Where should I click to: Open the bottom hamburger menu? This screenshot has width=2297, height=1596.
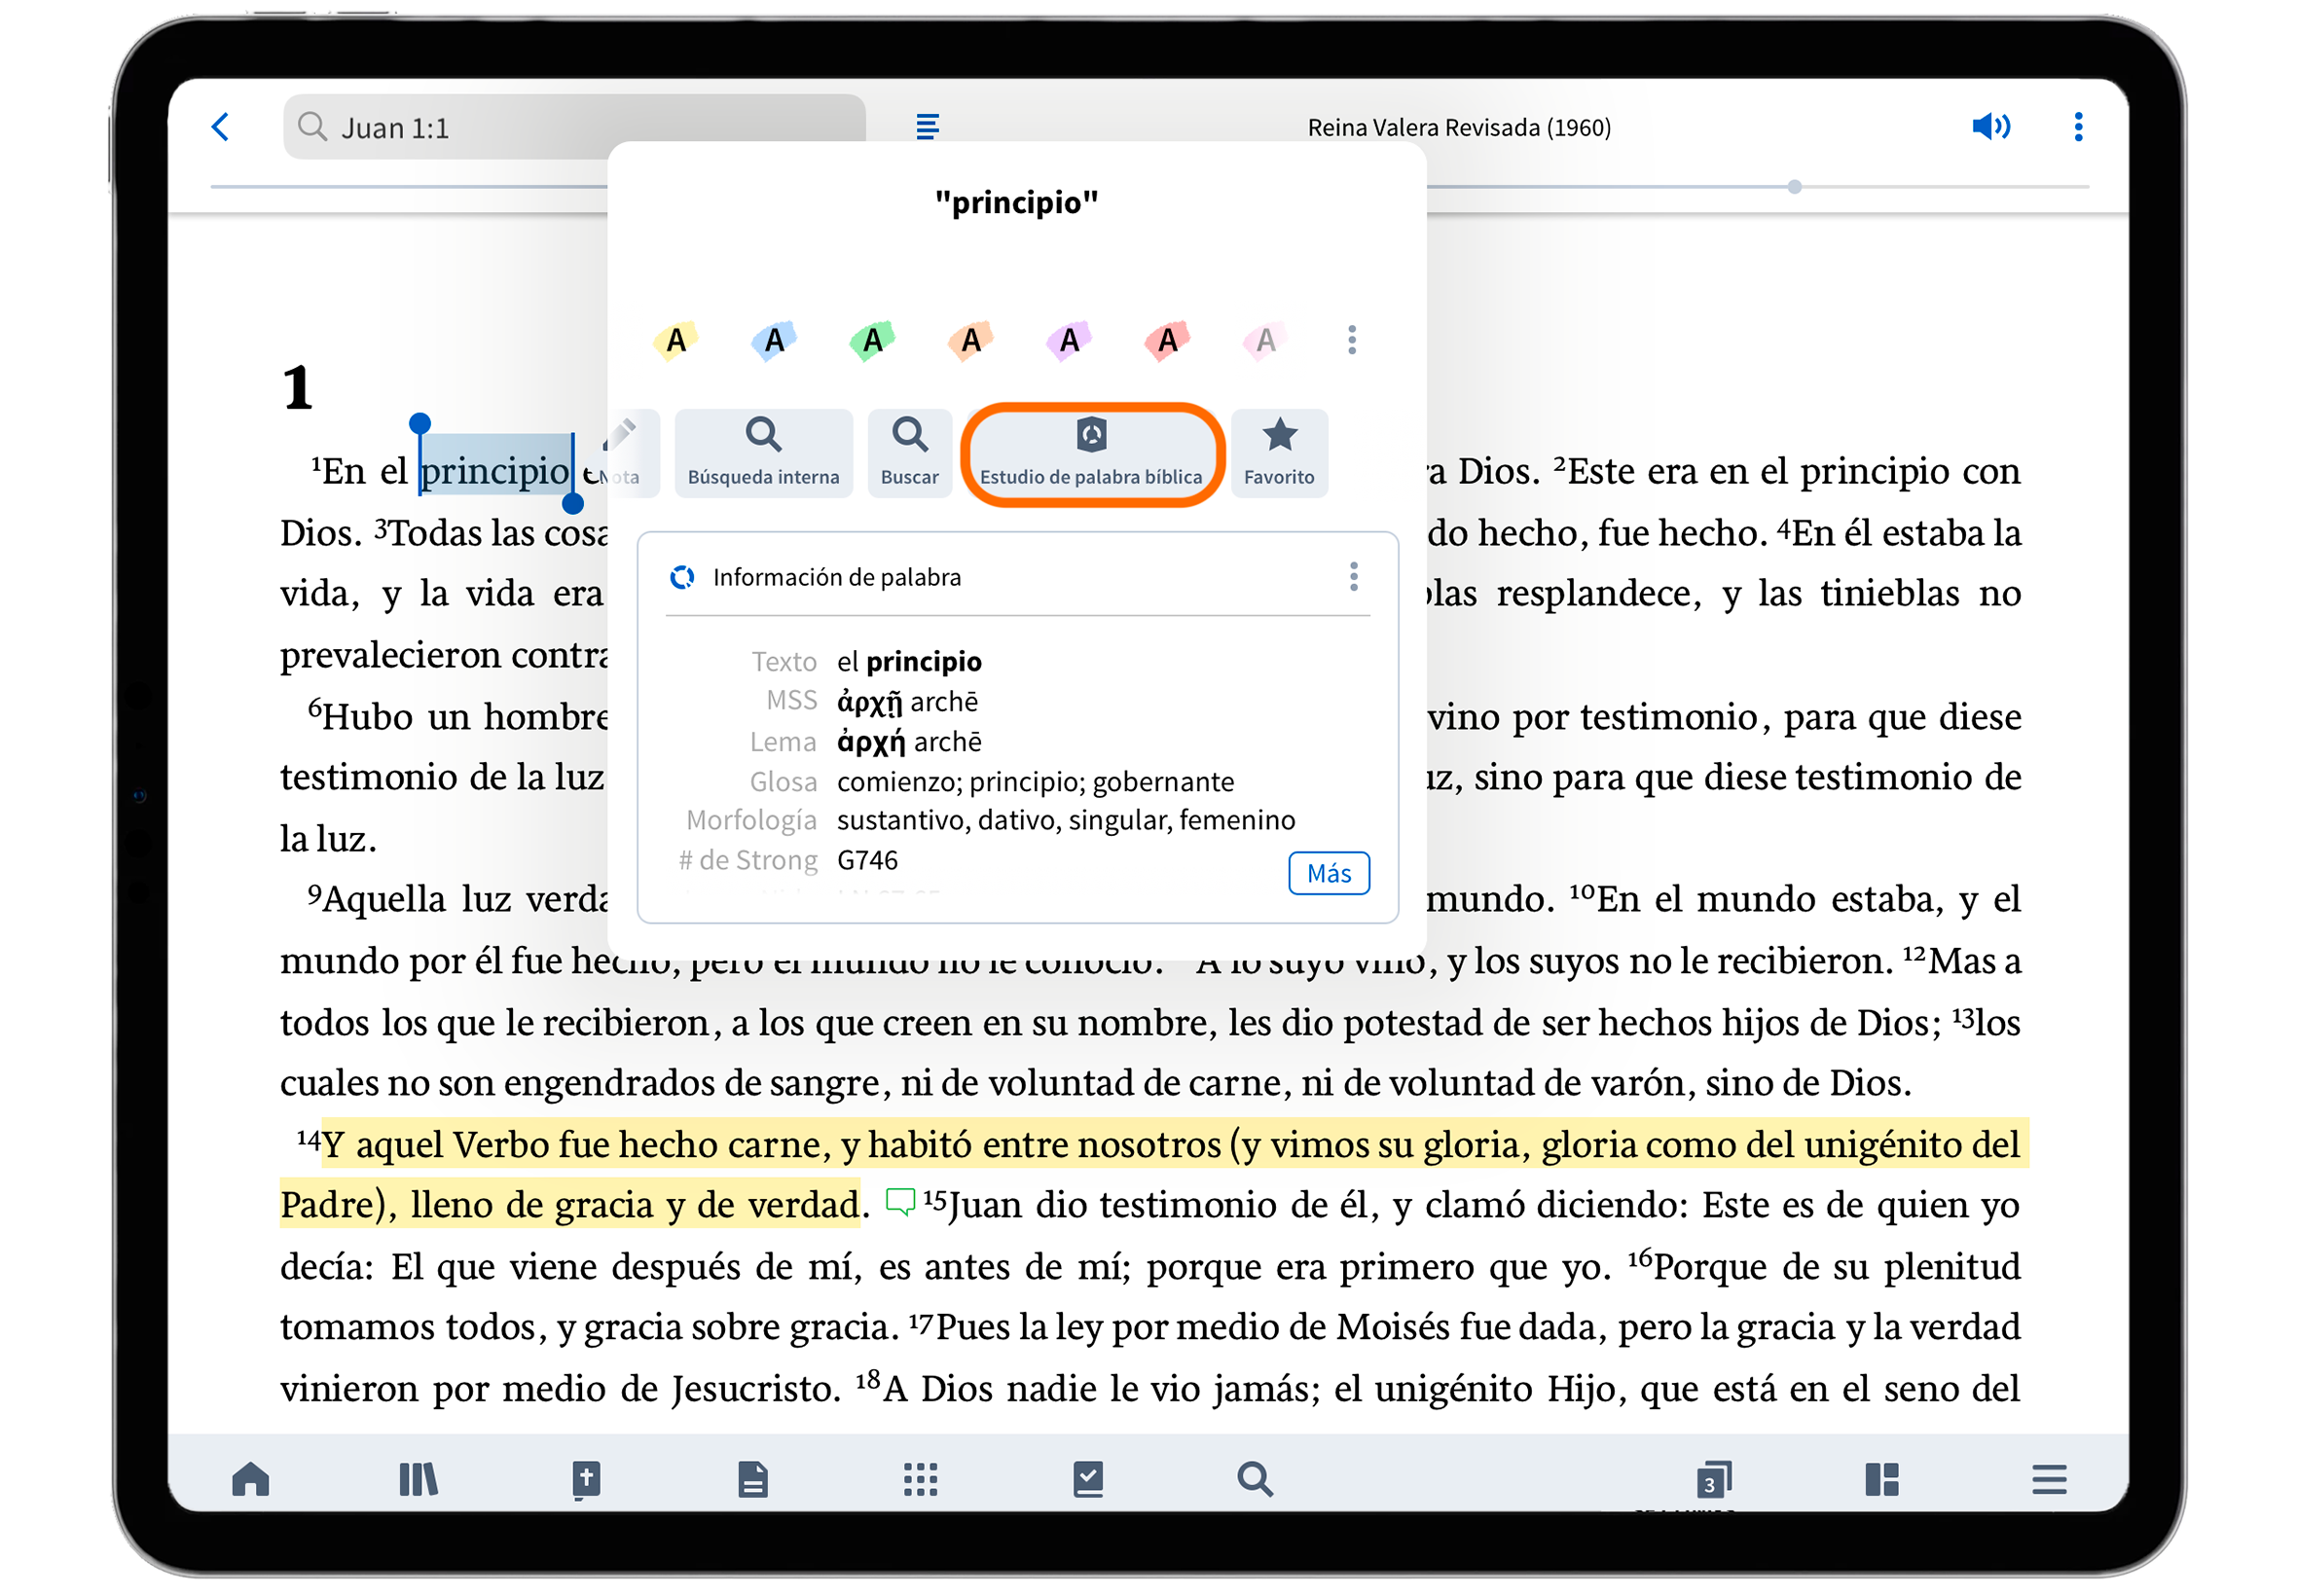tap(2048, 1479)
